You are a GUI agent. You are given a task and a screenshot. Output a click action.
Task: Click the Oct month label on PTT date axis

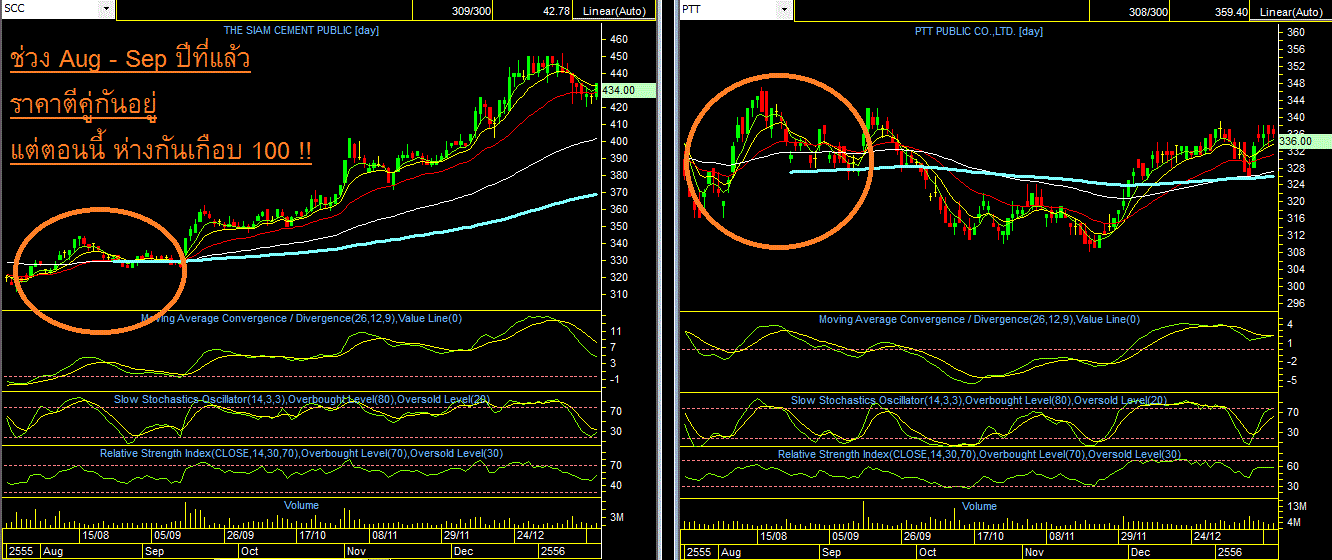pos(927,552)
